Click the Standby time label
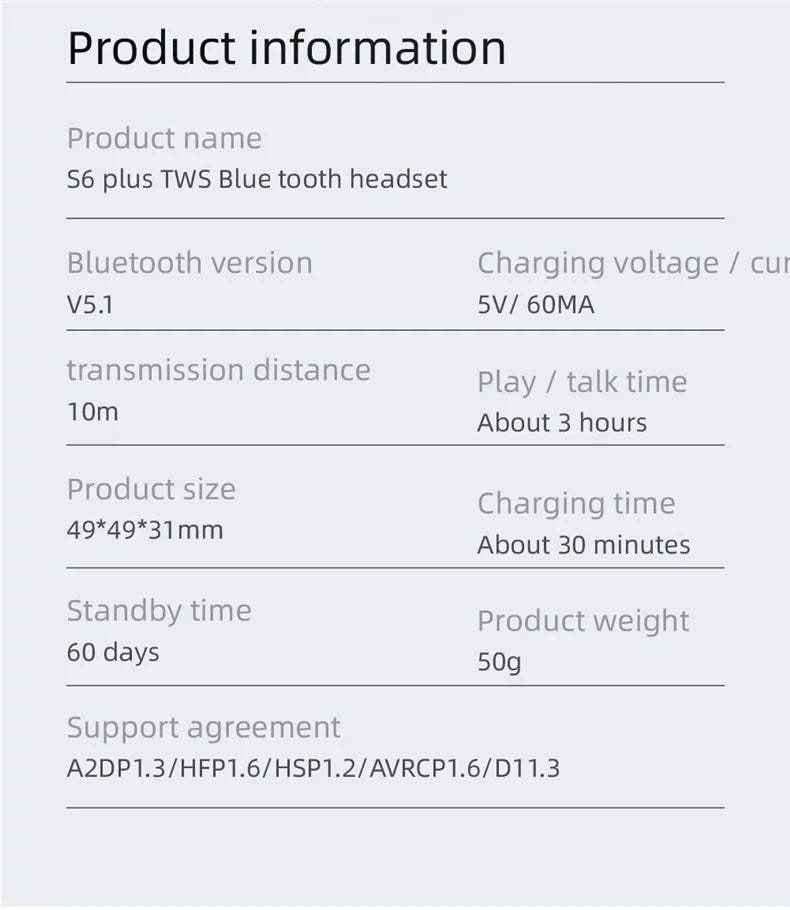The height and width of the screenshot is (910, 790). point(159,611)
